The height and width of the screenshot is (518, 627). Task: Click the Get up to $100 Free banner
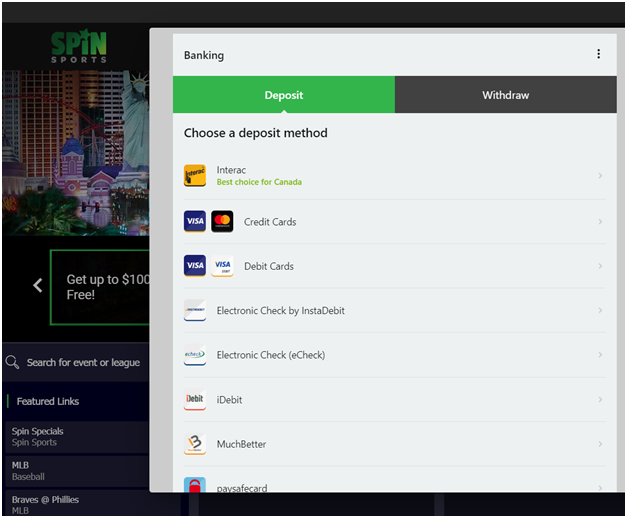point(100,287)
